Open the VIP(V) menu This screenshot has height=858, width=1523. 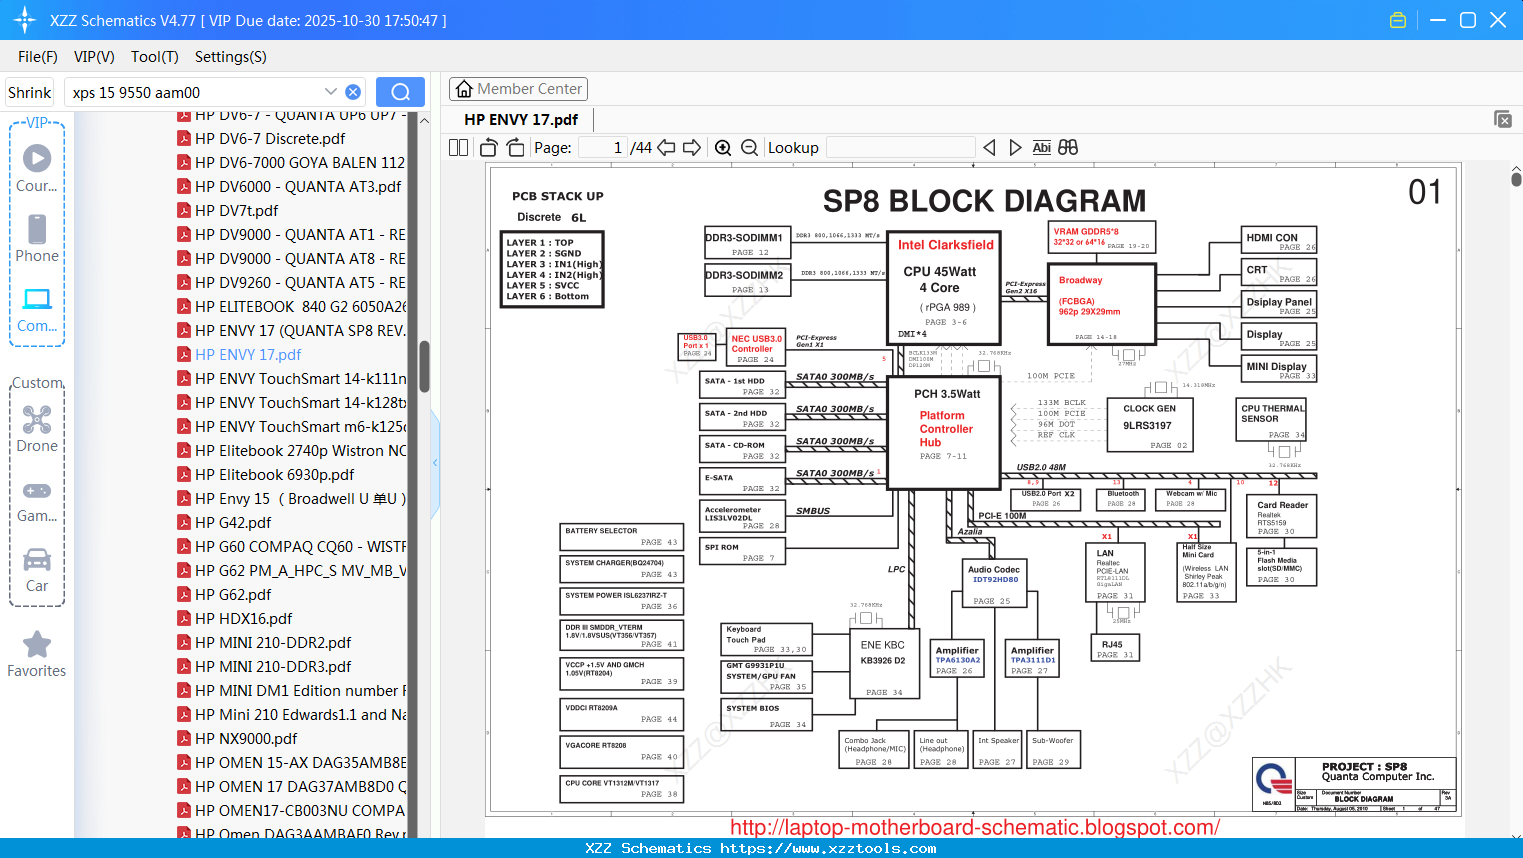coord(94,57)
